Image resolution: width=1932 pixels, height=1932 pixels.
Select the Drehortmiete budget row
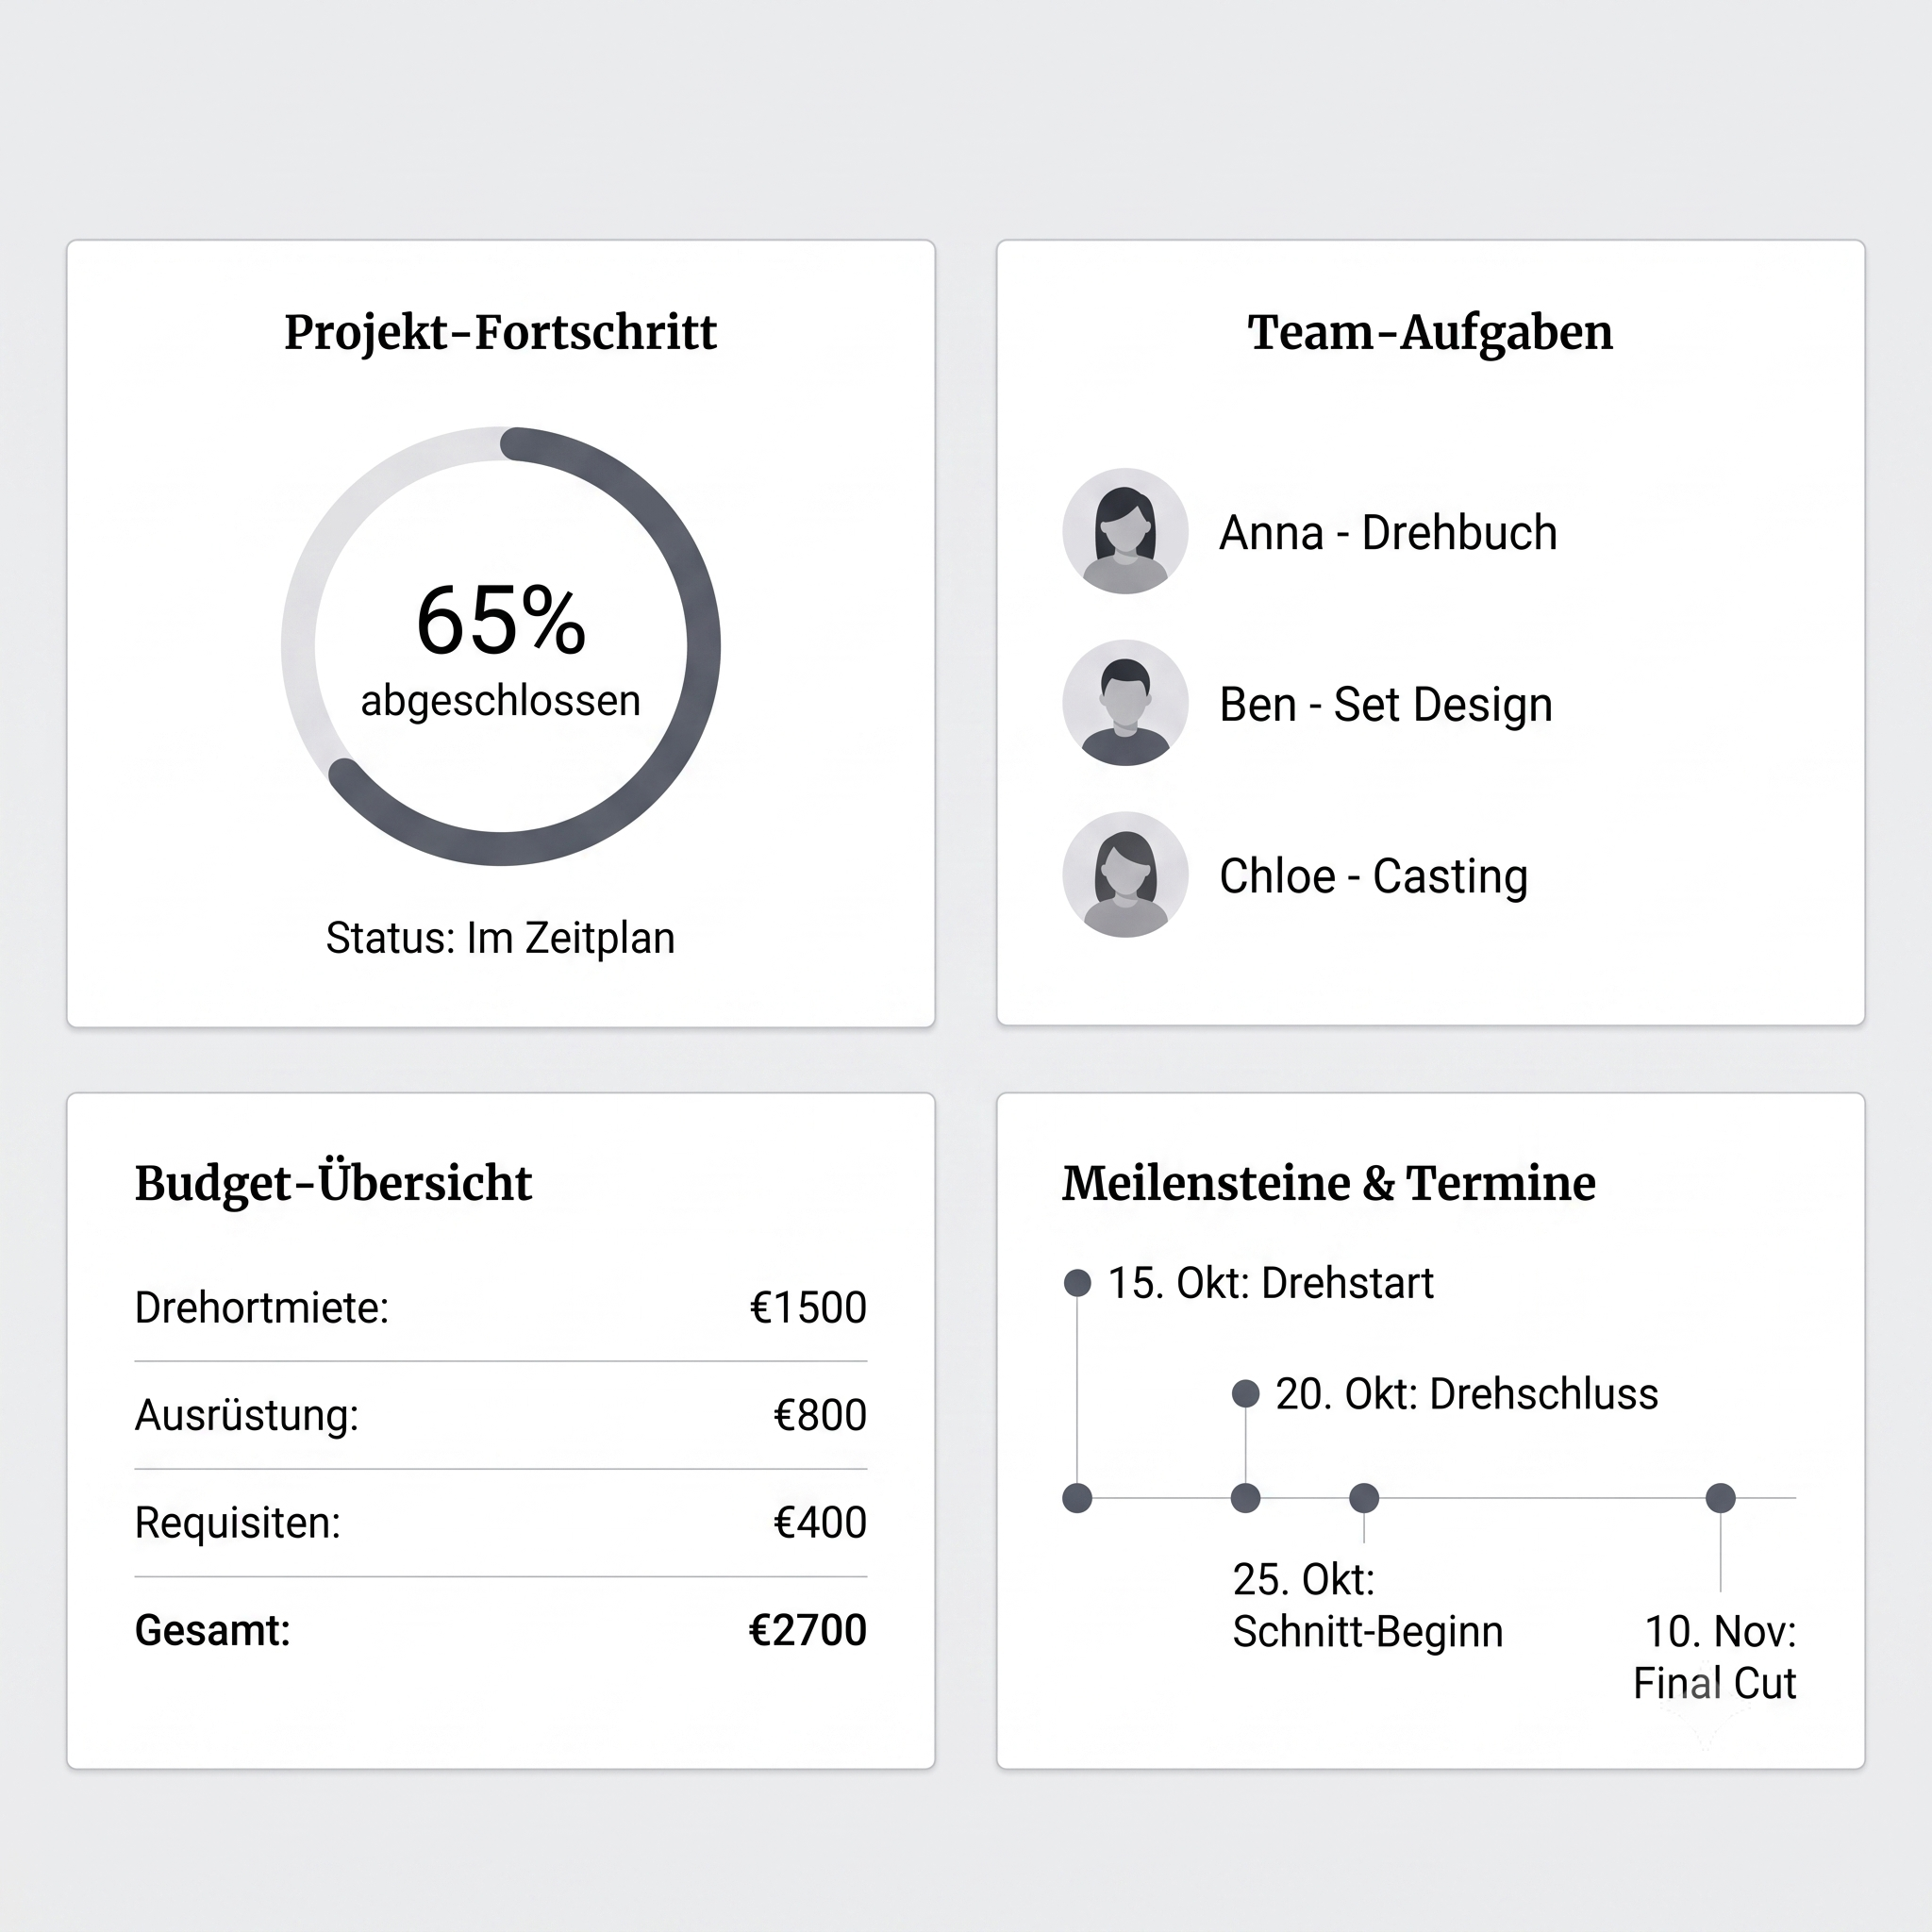pos(501,1307)
